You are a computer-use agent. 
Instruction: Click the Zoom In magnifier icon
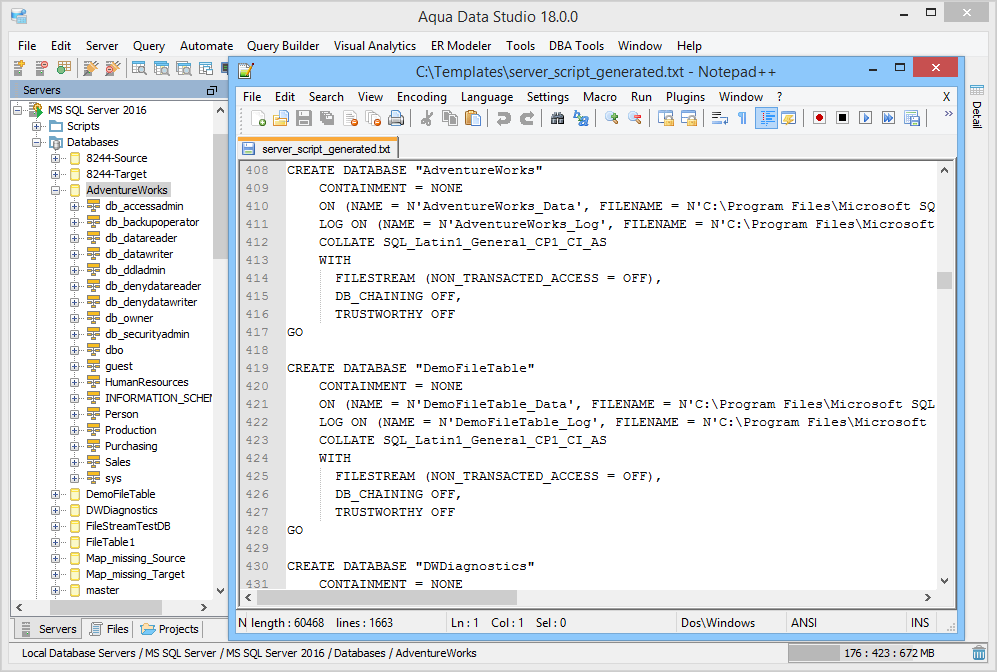(x=612, y=118)
